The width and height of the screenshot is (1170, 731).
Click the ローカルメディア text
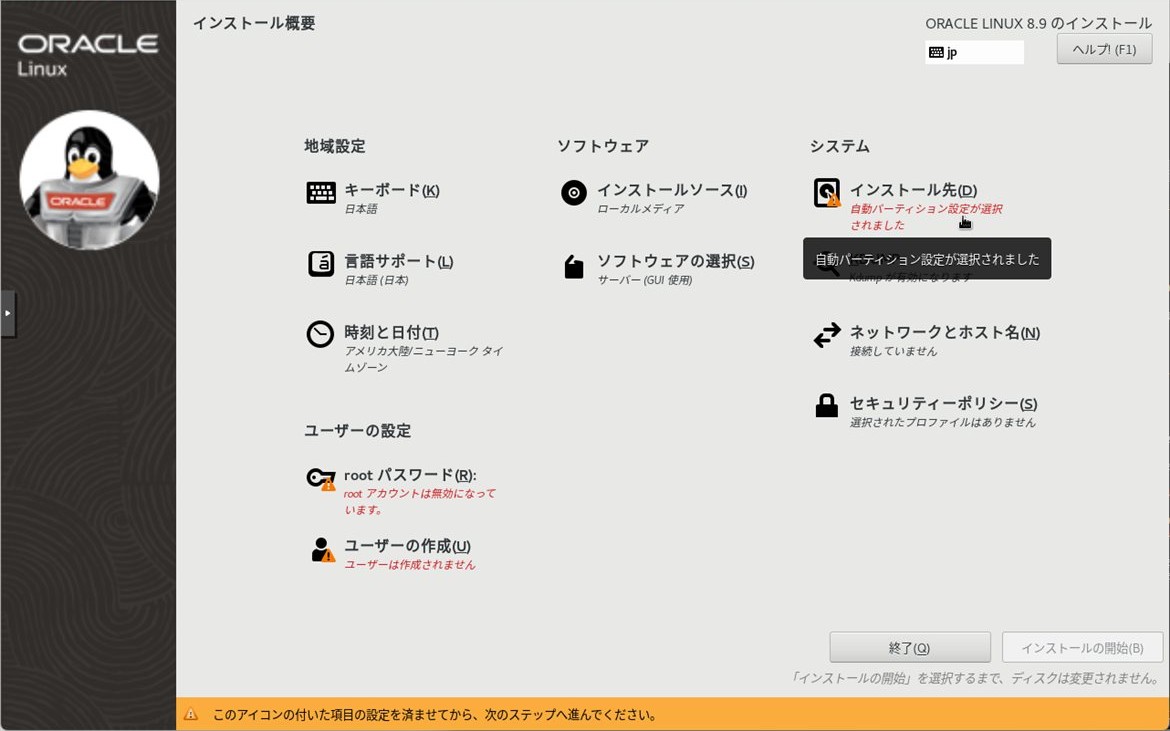(x=640, y=209)
